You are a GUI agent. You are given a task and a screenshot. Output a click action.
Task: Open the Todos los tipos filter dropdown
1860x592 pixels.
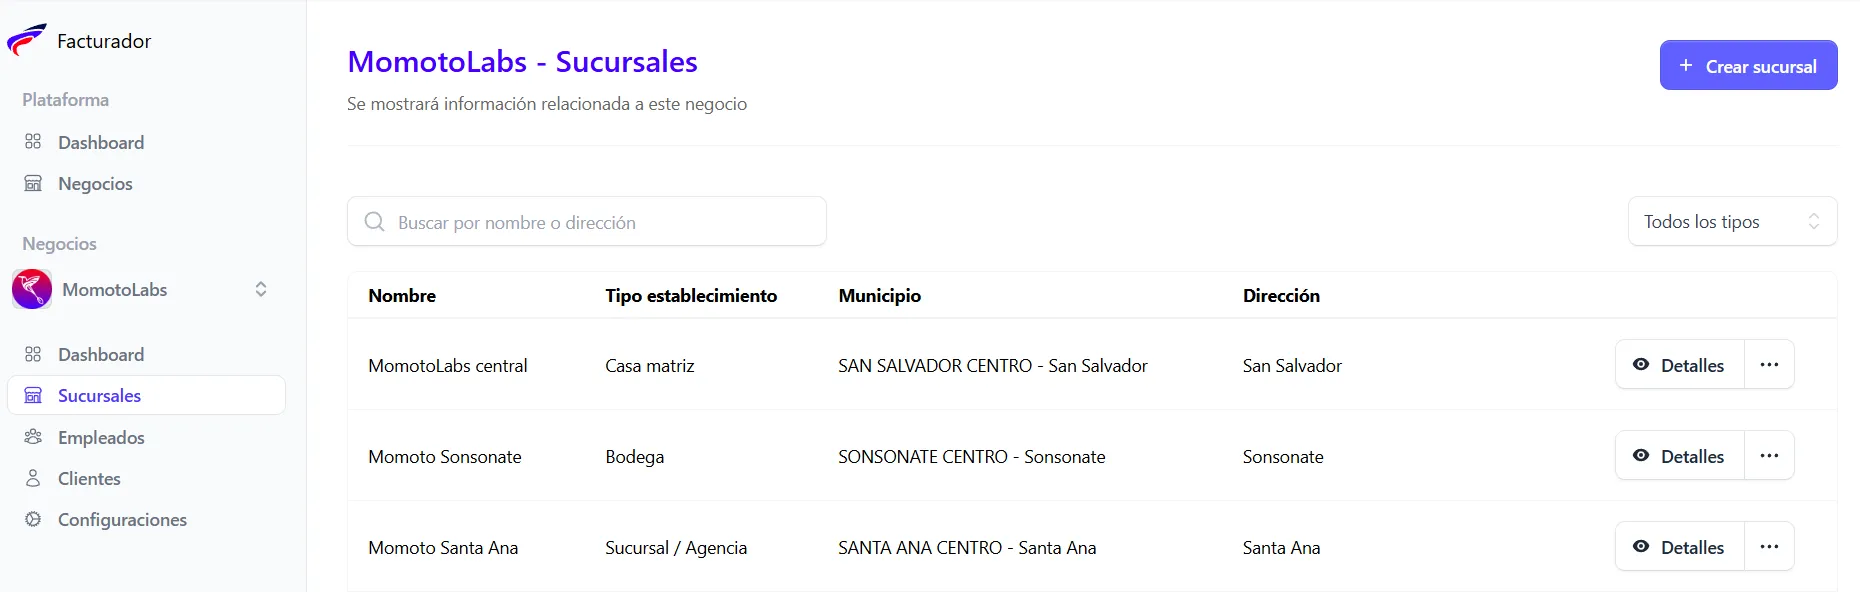pyautogui.click(x=1731, y=221)
